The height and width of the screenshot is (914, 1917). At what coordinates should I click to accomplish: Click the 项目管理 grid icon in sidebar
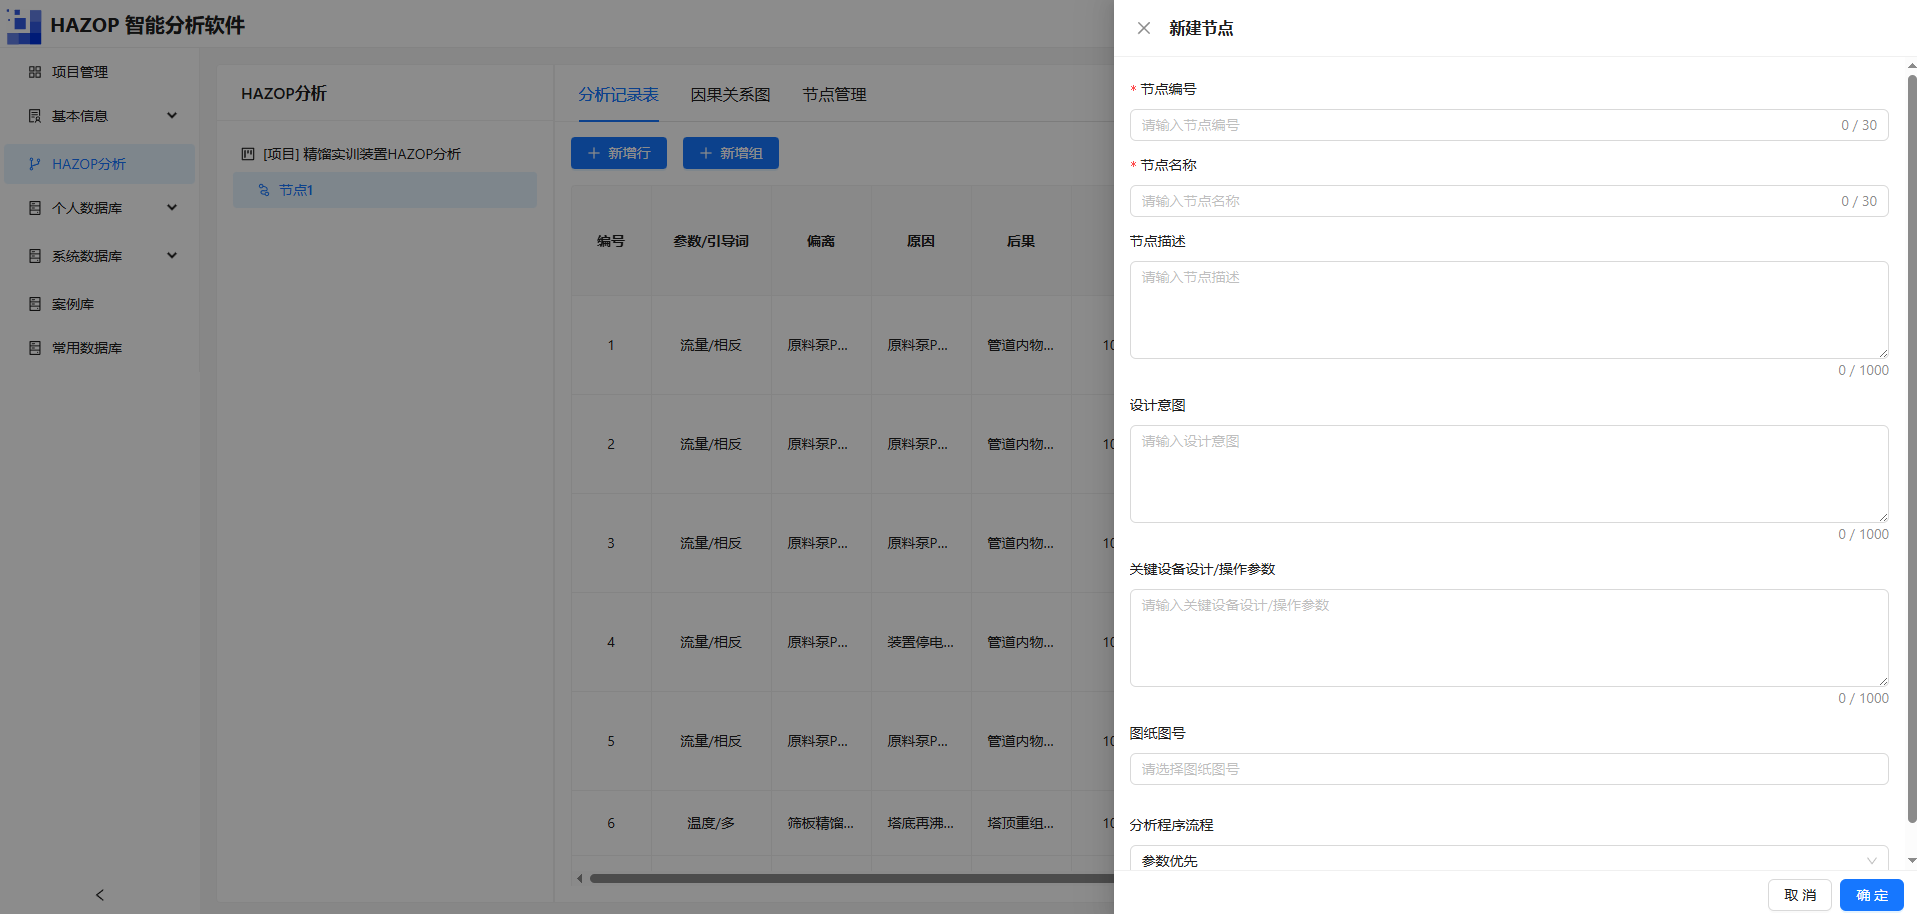coord(35,72)
